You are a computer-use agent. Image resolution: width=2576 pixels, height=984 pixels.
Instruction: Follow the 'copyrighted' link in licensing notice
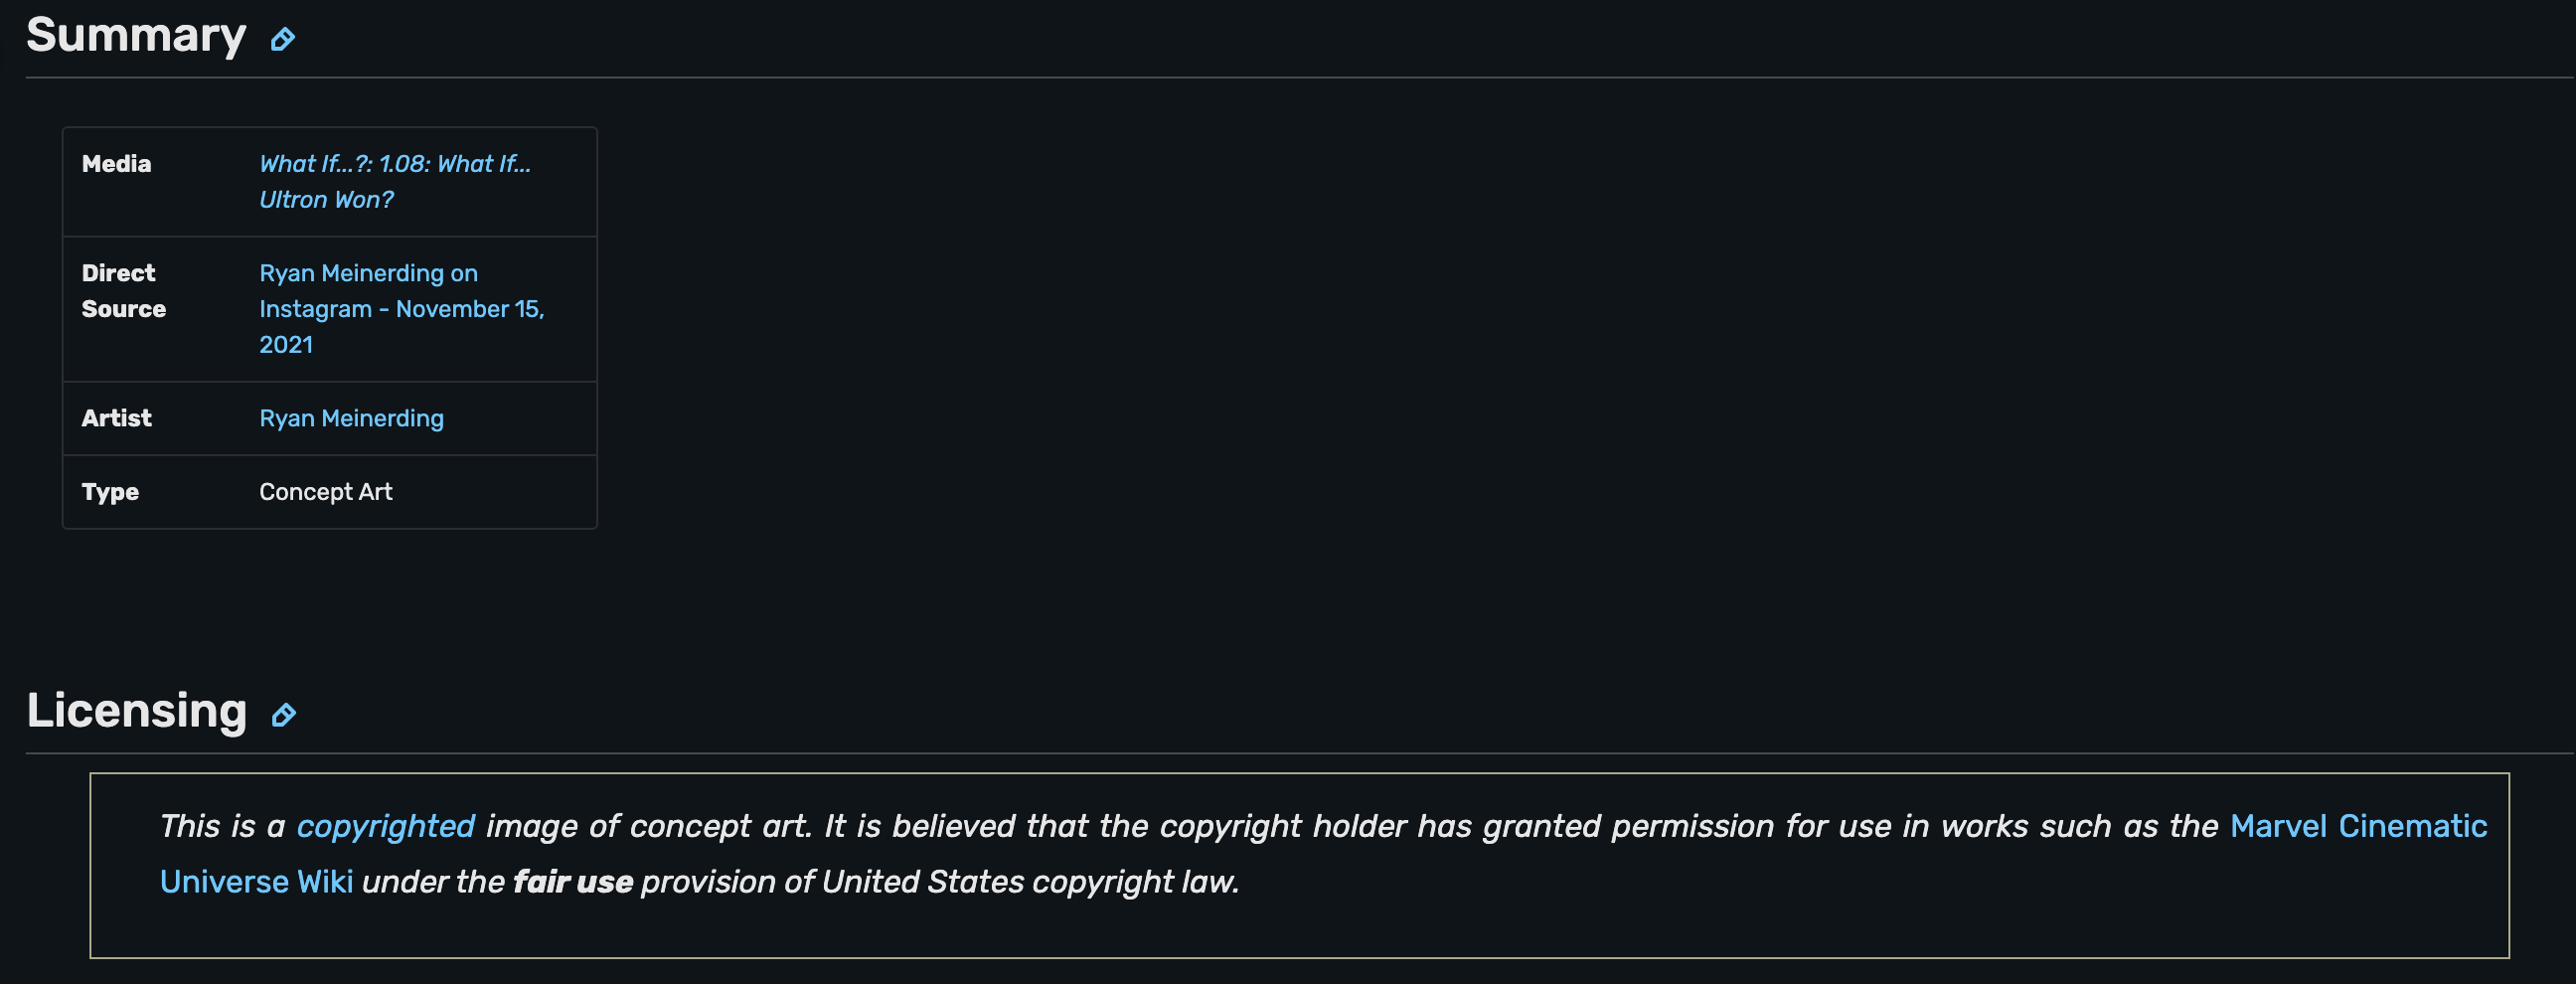tap(385, 826)
